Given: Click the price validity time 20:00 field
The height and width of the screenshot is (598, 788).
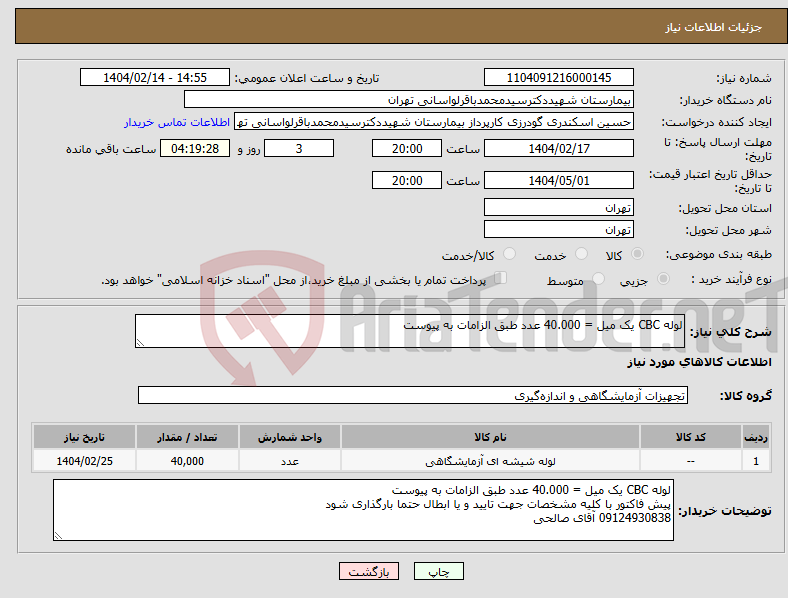Looking at the screenshot, I should pyautogui.click(x=407, y=180).
